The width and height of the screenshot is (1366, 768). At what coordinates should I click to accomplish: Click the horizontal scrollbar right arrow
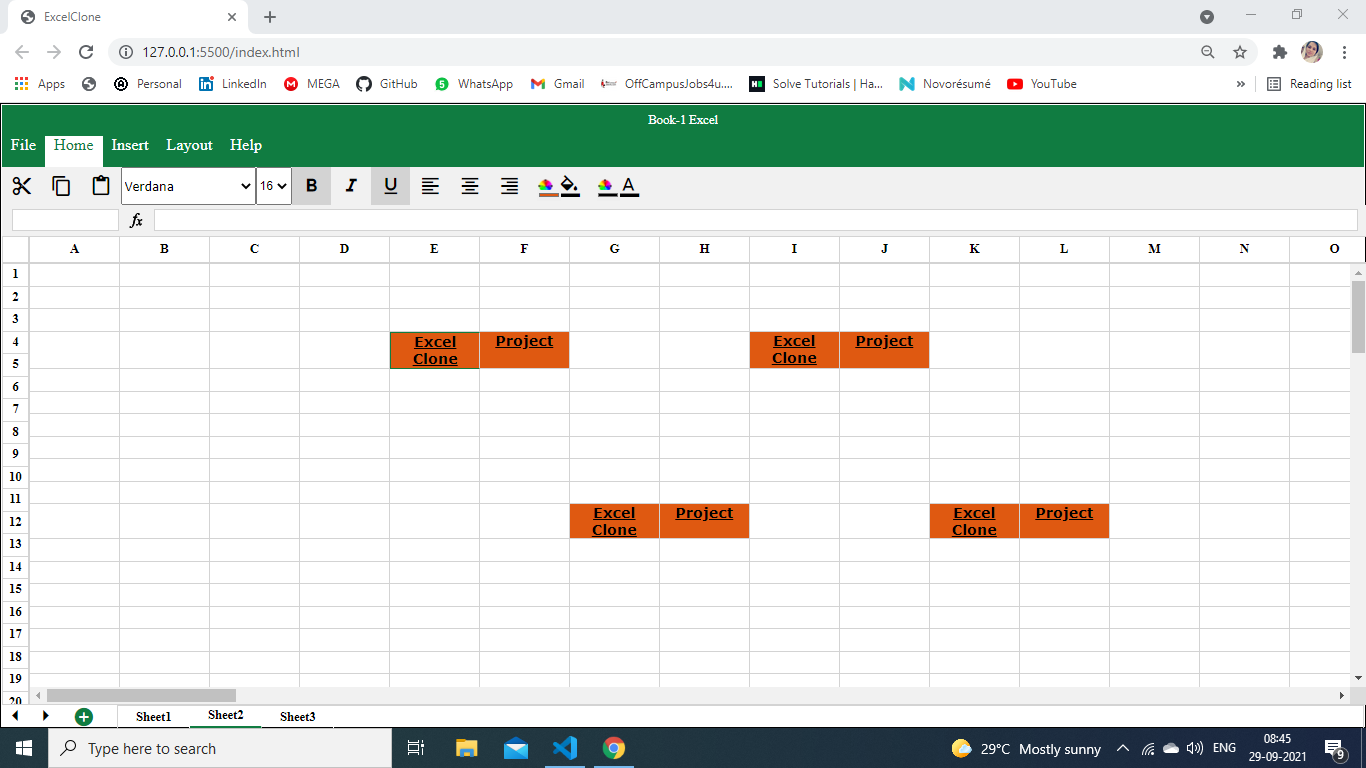(1342, 695)
